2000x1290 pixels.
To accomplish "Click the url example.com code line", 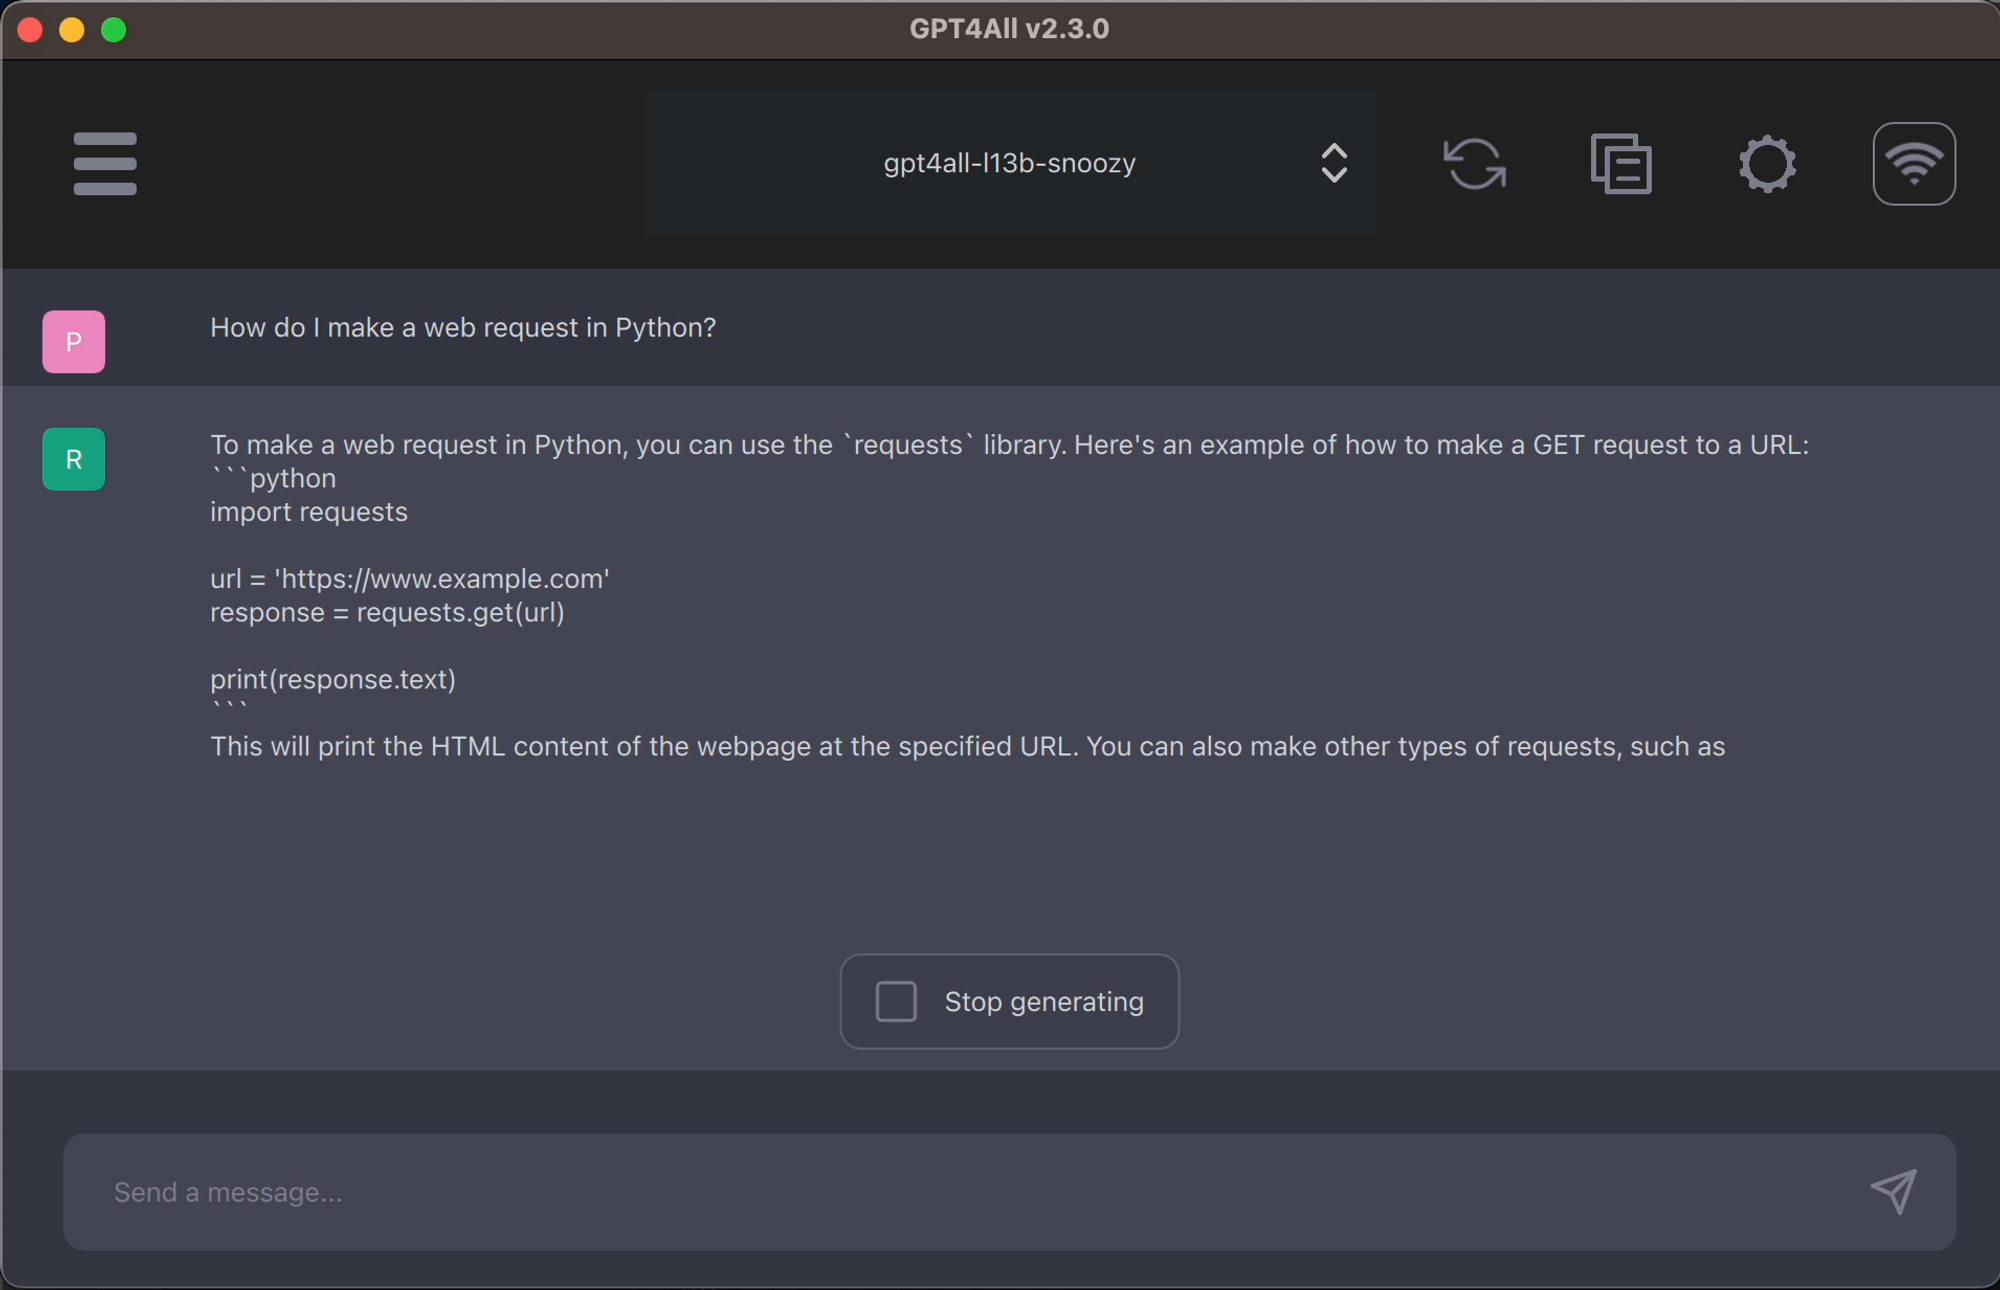I will pyautogui.click(x=409, y=579).
